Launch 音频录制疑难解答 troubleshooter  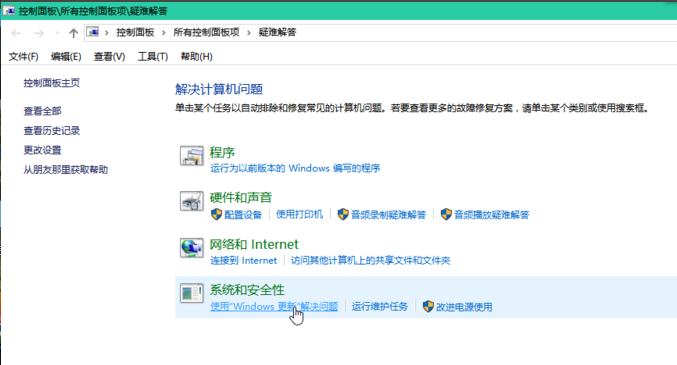tap(388, 215)
